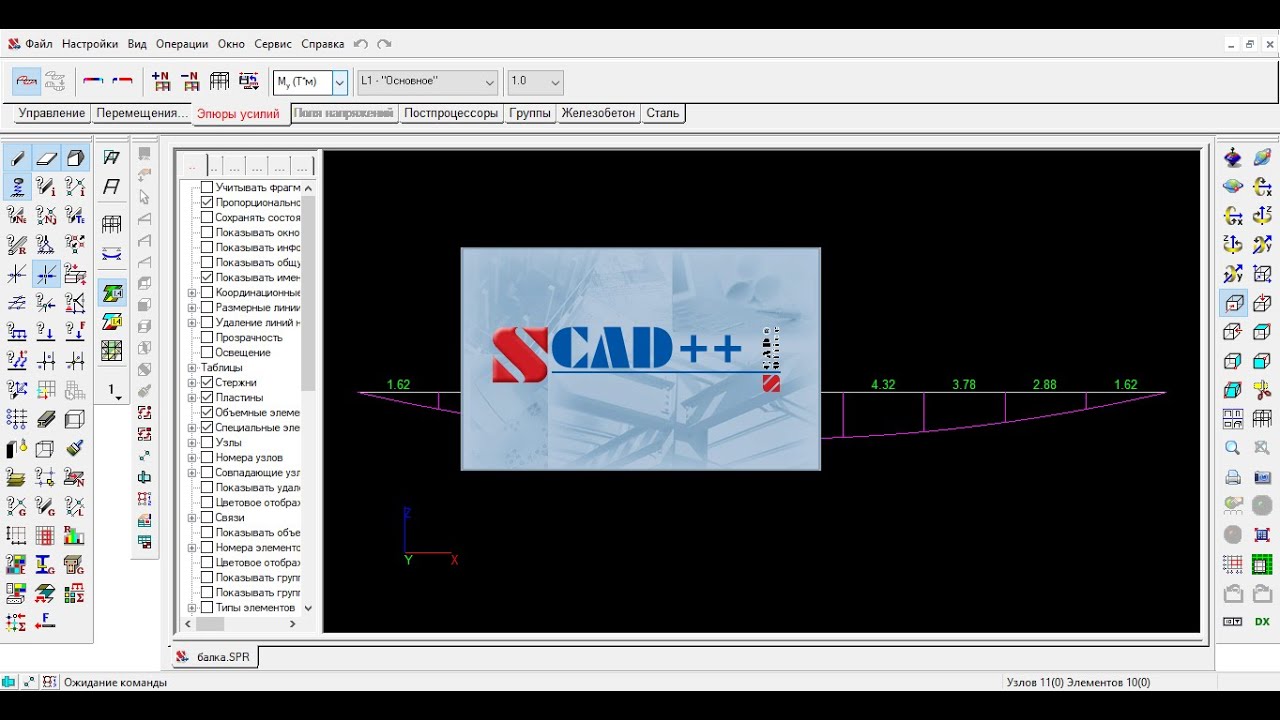Click the frame structure icon in top toolbar
The height and width of the screenshot is (720, 1280).
(220, 81)
